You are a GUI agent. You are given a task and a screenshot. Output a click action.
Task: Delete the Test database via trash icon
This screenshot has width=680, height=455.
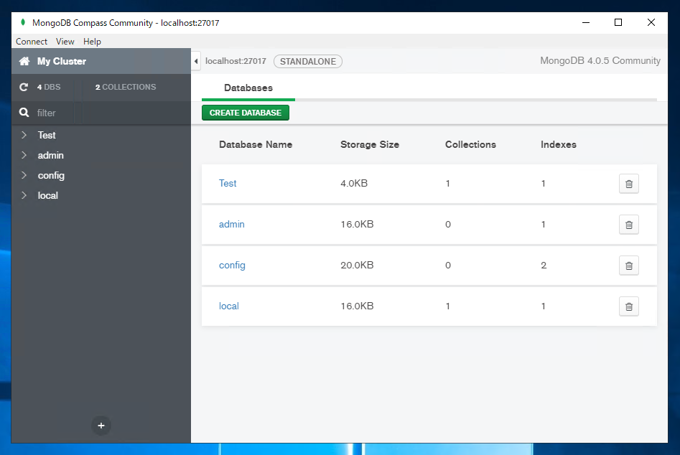pos(628,184)
